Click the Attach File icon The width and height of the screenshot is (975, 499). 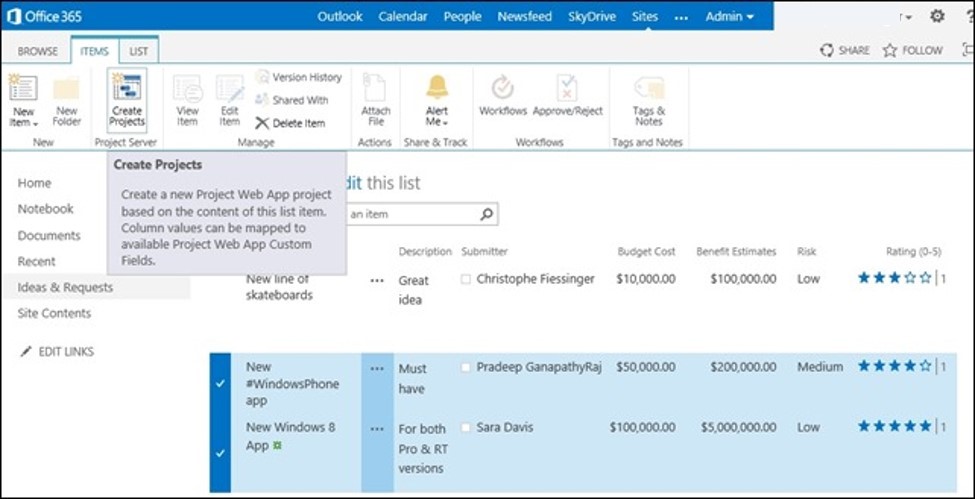(375, 88)
